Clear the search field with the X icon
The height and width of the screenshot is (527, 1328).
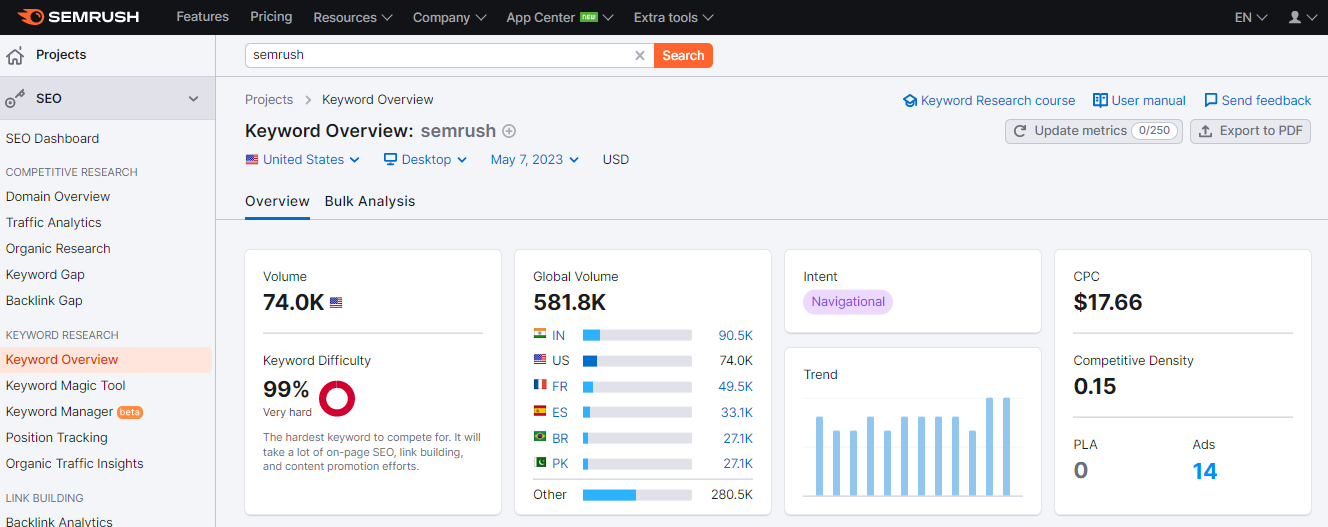coord(640,56)
